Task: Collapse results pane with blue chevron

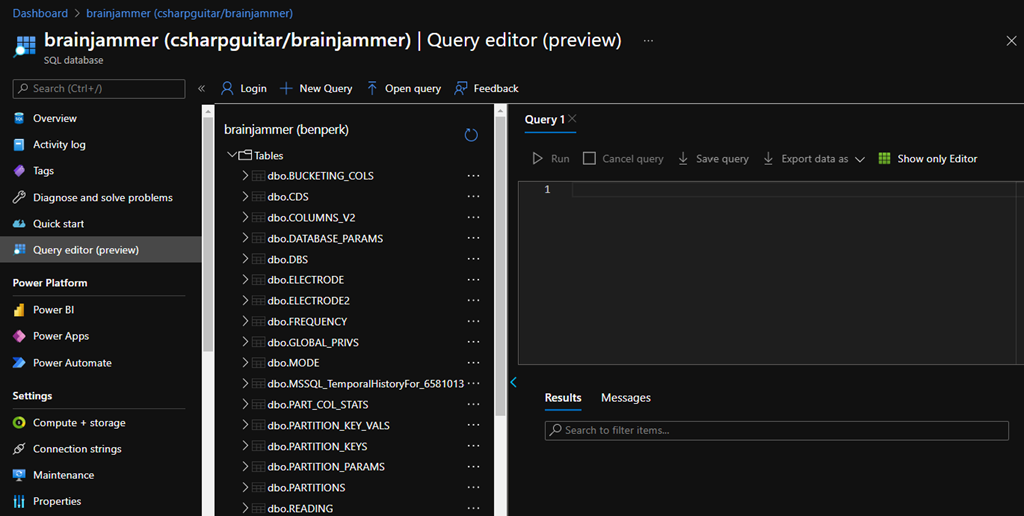Action: [513, 382]
